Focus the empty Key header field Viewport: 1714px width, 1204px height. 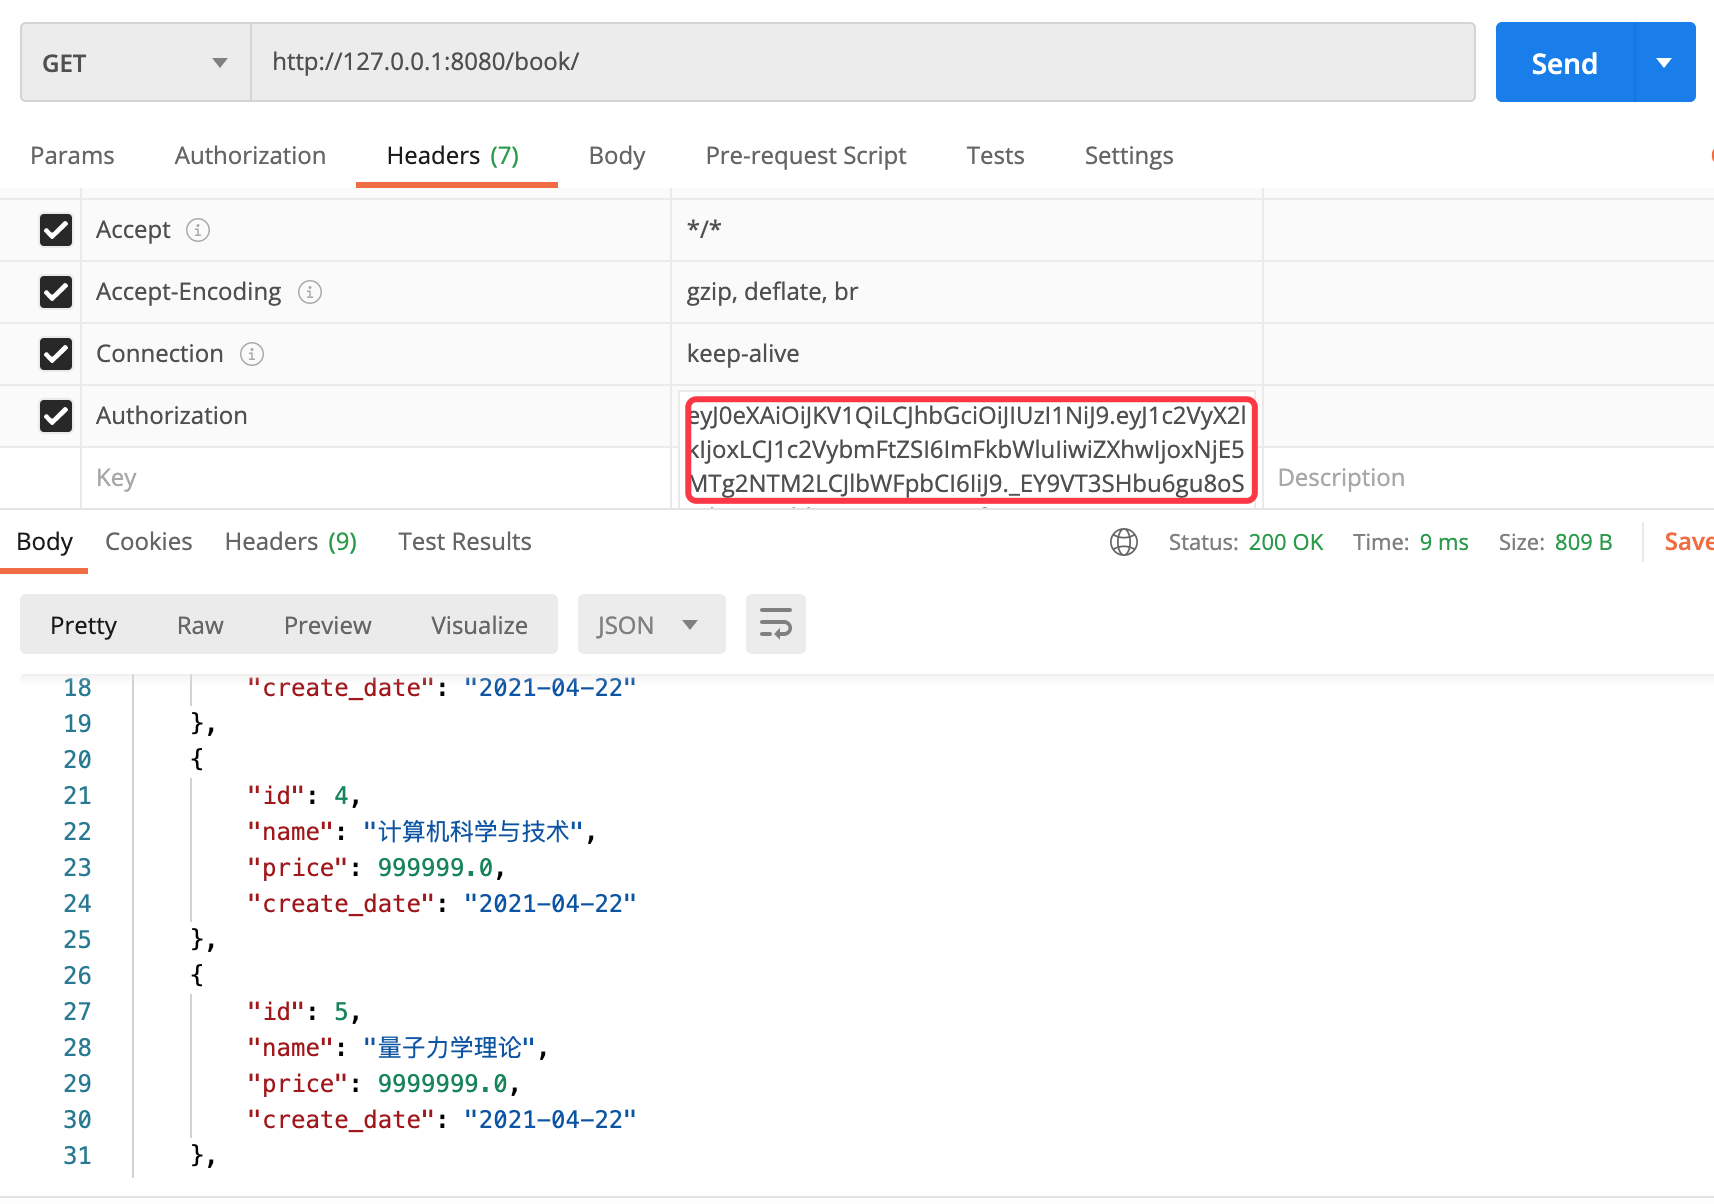[x=375, y=478]
